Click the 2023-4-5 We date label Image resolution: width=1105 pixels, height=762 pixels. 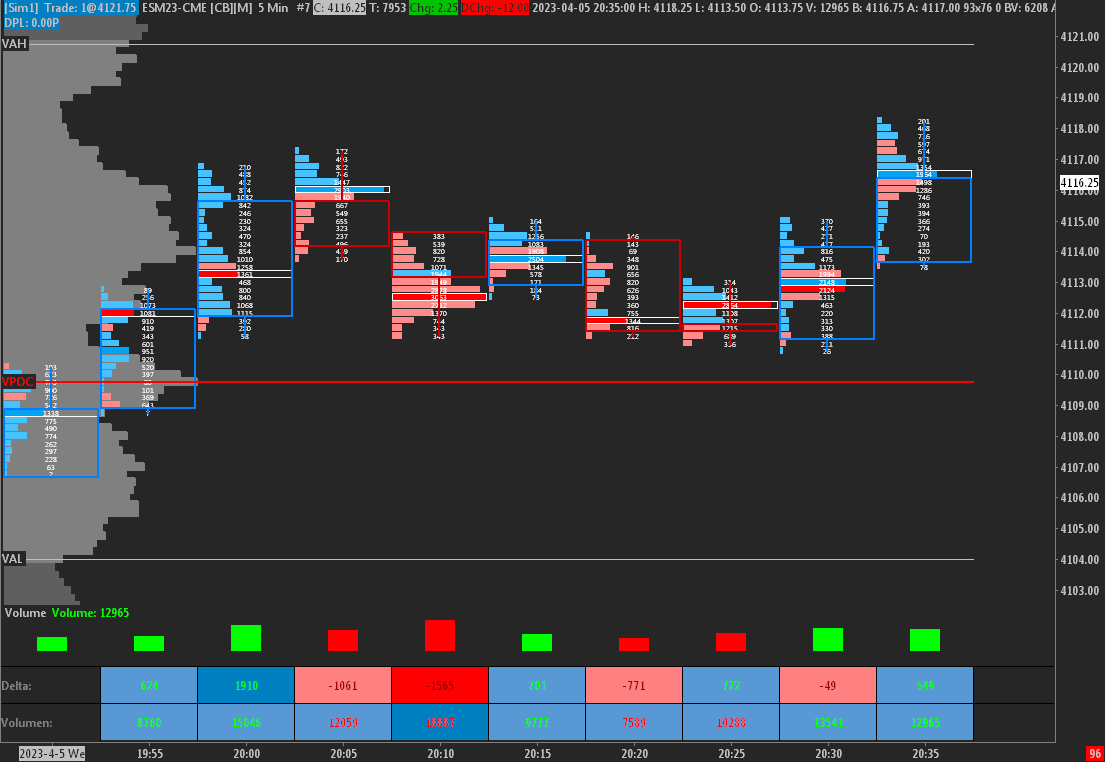(x=51, y=754)
